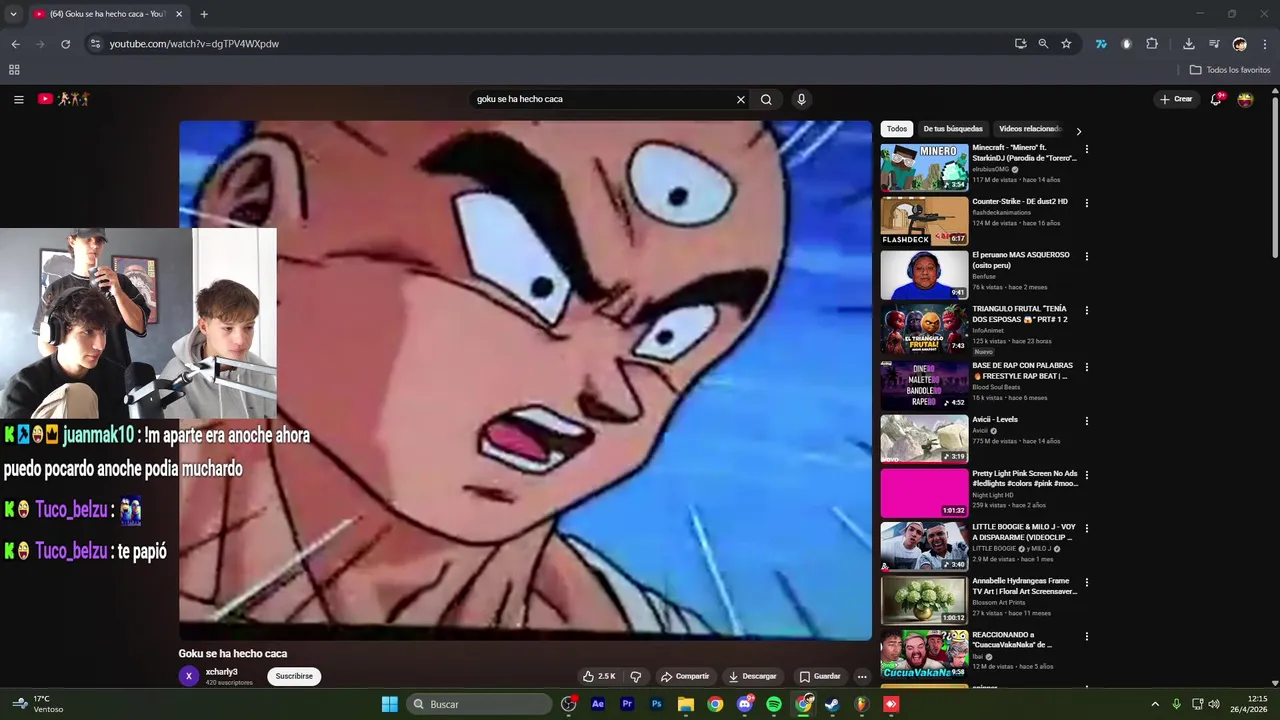Go back to the previous page
Viewport: 1280px width, 720px height.
tap(15, 44)
